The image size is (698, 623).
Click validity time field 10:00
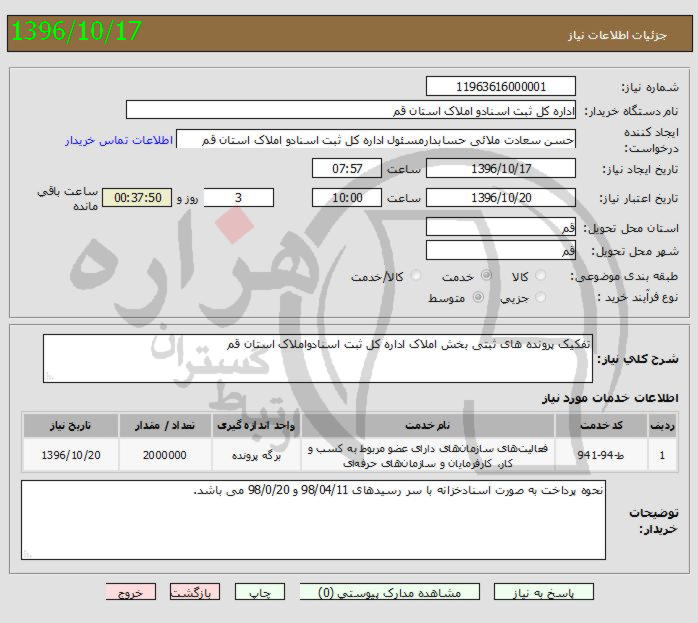347,198
